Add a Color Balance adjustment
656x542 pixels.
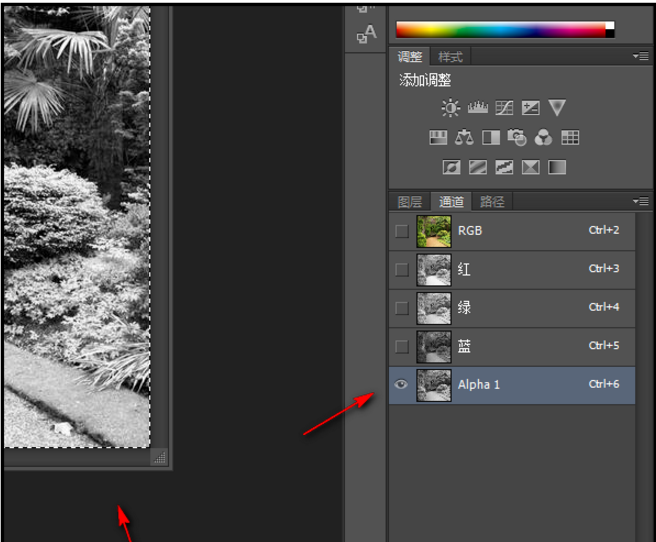click(x=464, y=138)
